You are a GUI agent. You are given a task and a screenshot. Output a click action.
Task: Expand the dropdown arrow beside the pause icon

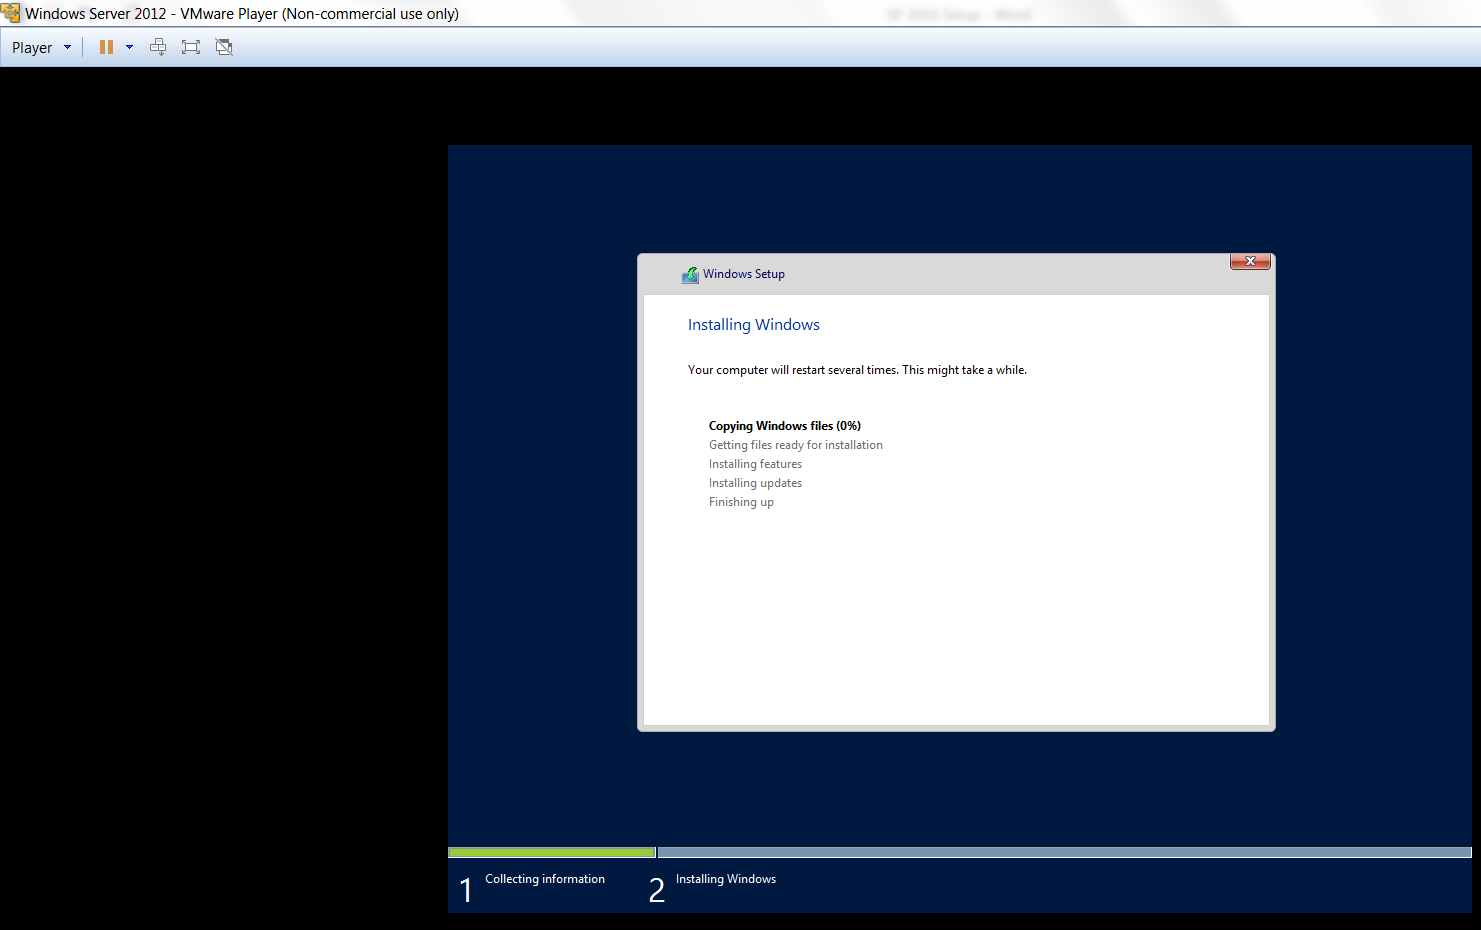click(x=129, y=47)
